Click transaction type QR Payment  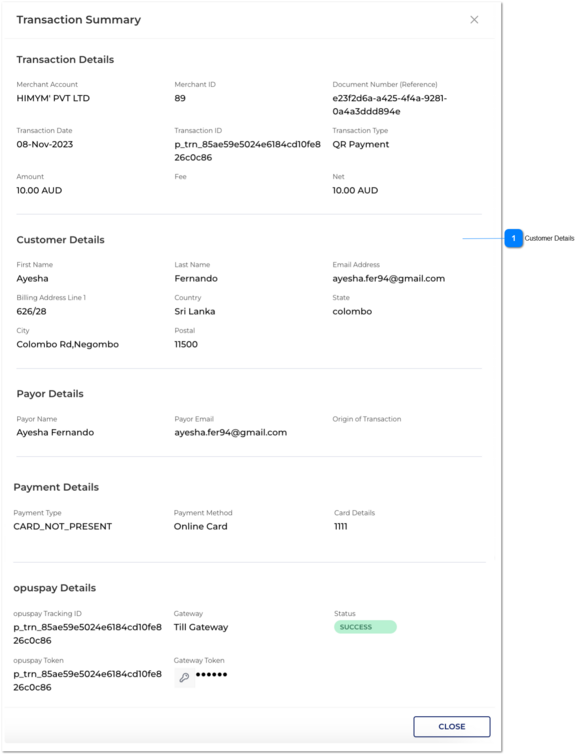click(361, 144)
